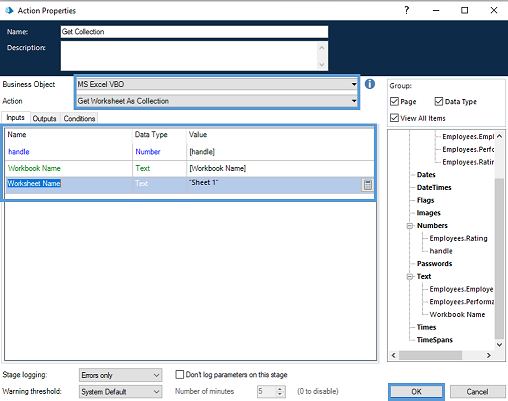Switch to the Conditions tab
Image resolution: width=508 pixels, height=401 pixels.
(79, 118)
